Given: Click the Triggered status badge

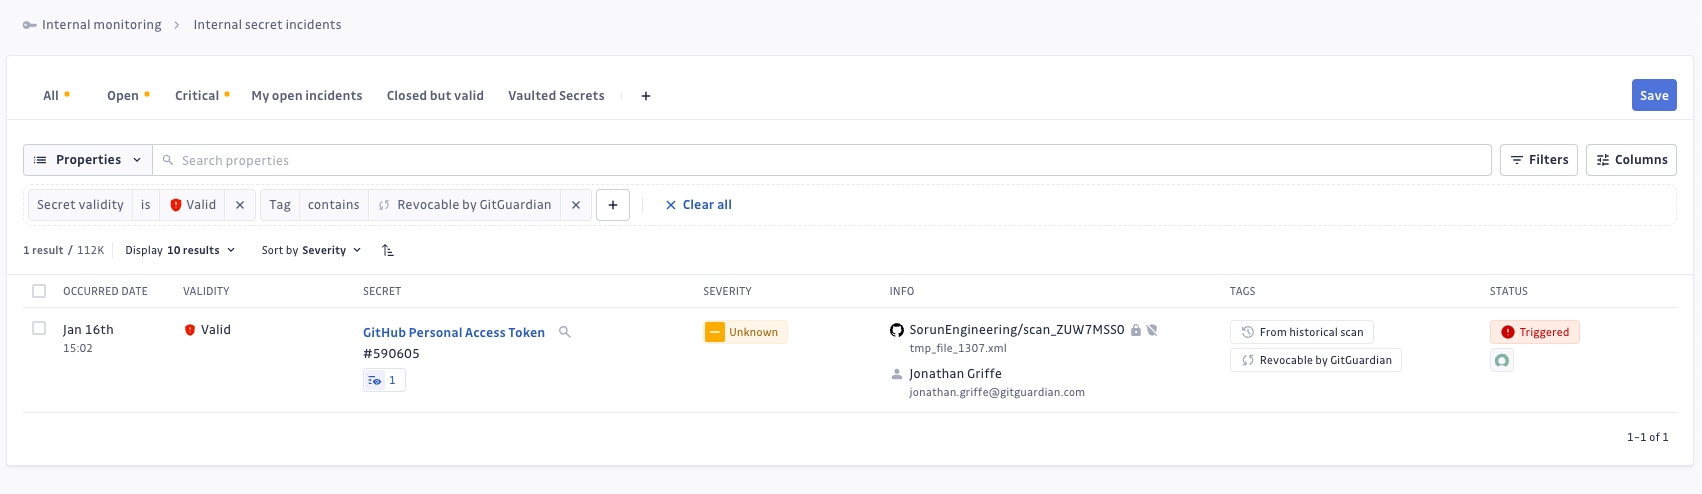Looking at the screenshot, I should point(1535,332).
